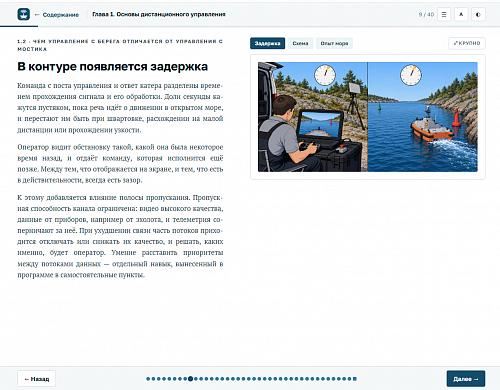Screen dimensions: 500x390
Task: Click the course logo icon in header
Action: [x=23, y=14]
